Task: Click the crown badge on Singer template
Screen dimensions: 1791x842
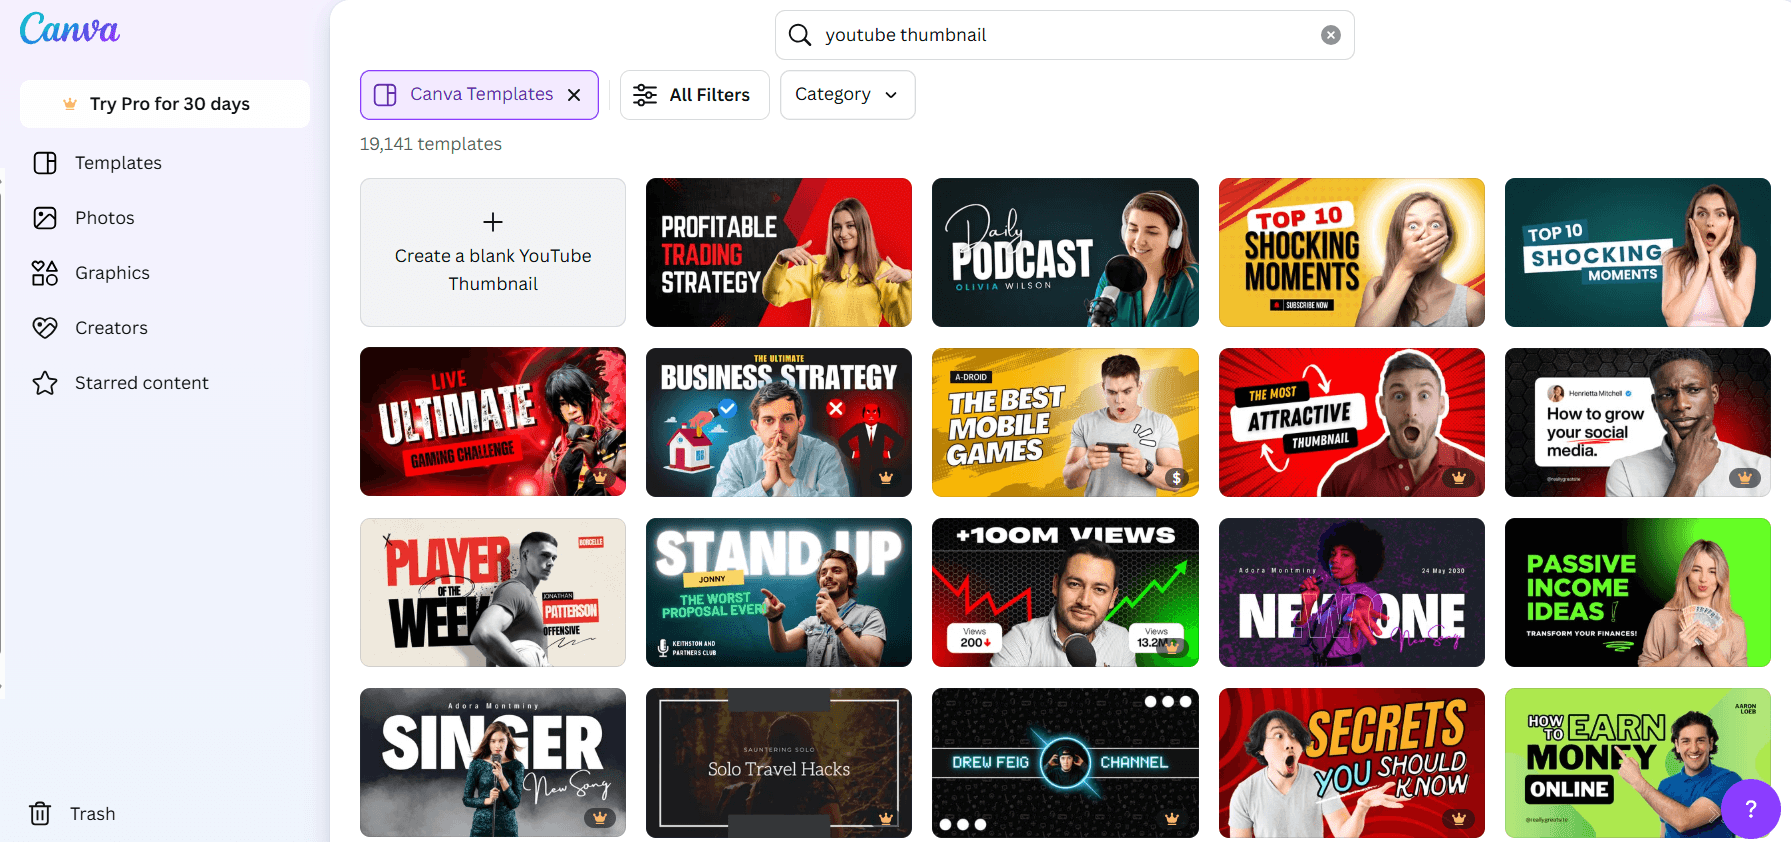Action: coord(600,818)
